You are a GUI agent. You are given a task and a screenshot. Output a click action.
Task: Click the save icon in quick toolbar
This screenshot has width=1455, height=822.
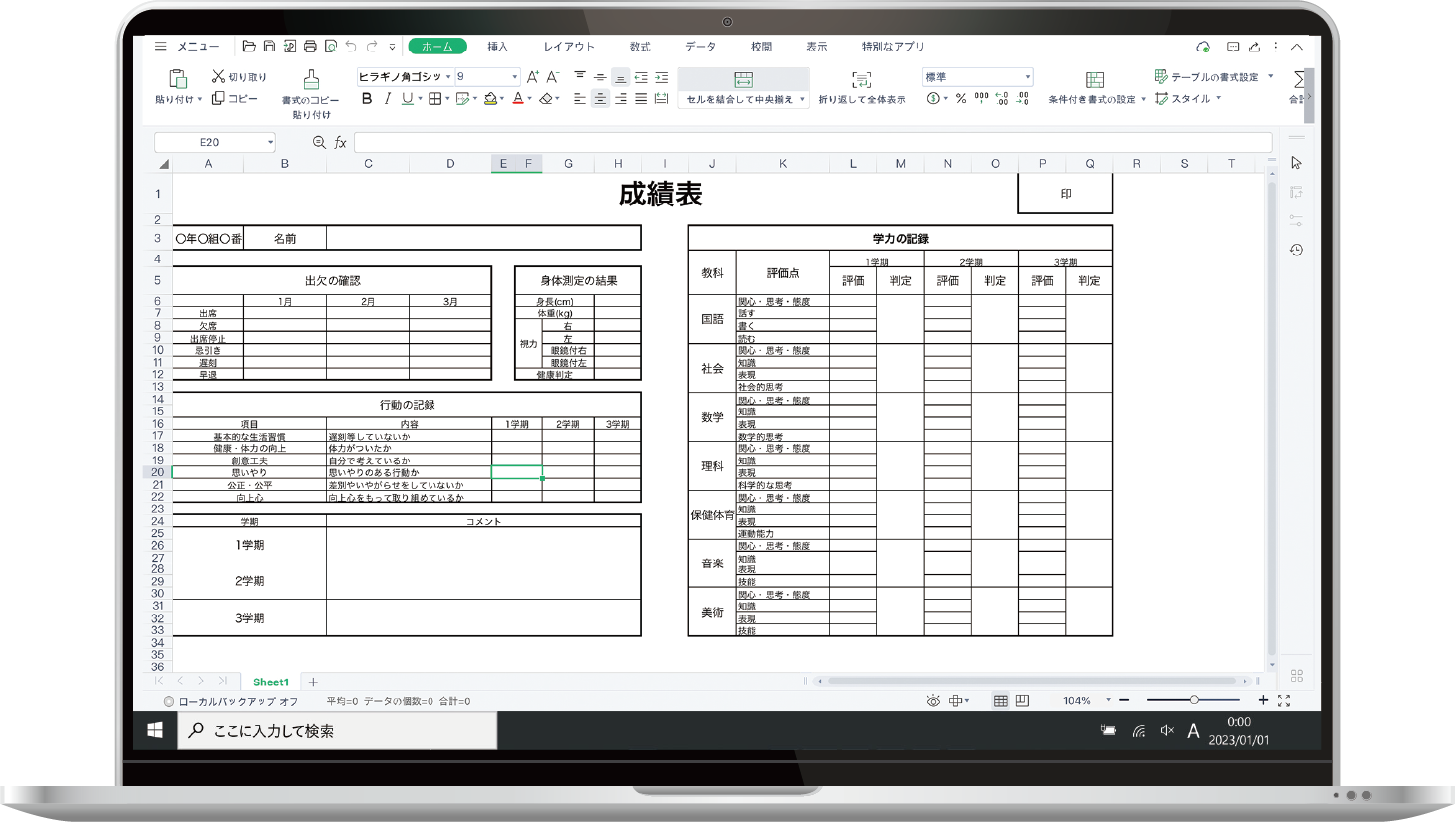(x=269, y=47)
